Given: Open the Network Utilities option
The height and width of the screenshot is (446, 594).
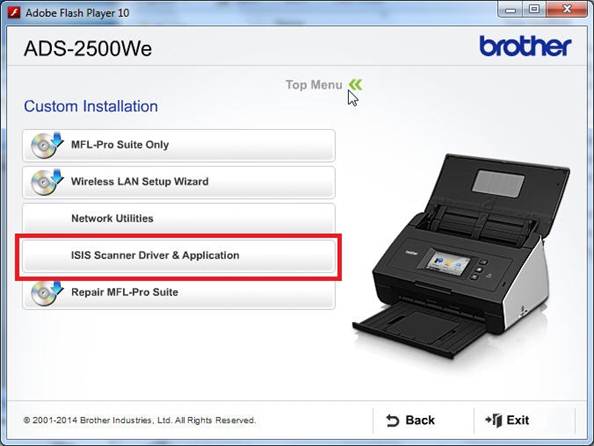Looking at the screenshot, I should pos(179,219).
